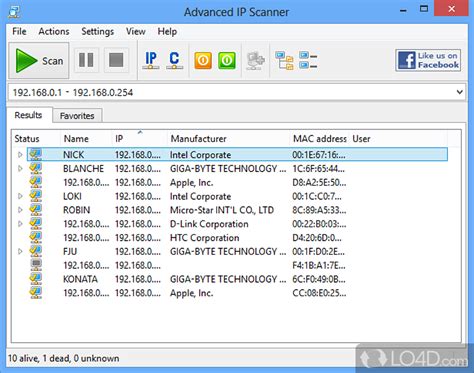The height and width of the screenshot is (373, 474).
Task: Click the greyed add computer icon
Action: coord(255,60)
